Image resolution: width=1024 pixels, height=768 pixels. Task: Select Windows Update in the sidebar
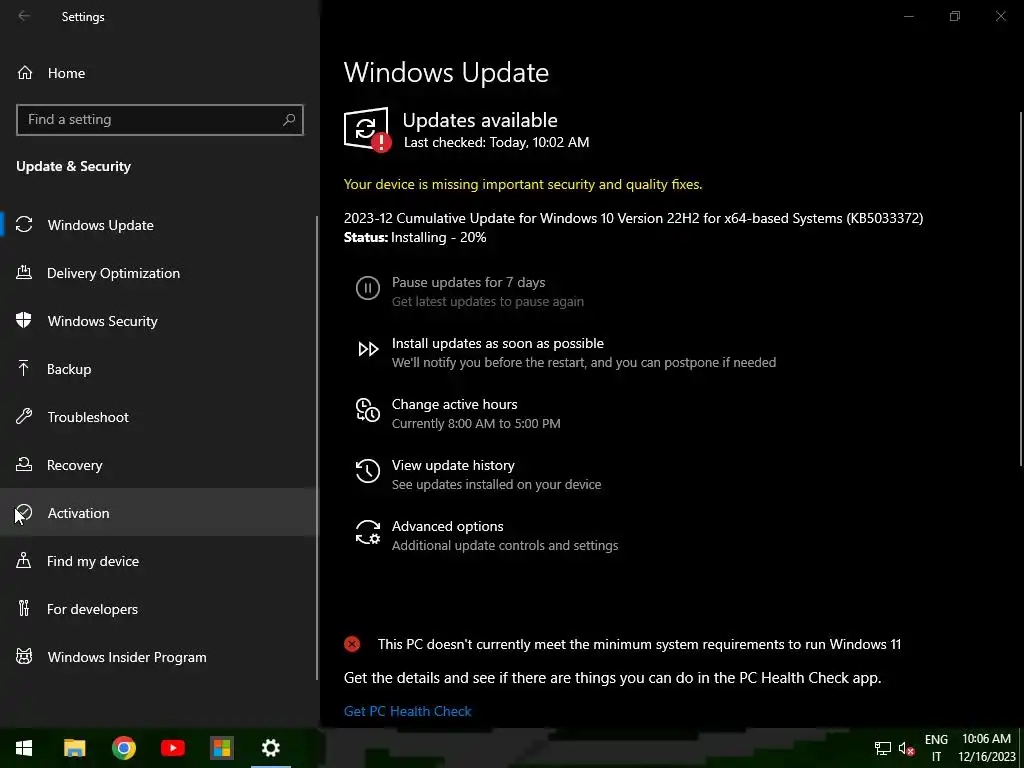tap(159, 225)
